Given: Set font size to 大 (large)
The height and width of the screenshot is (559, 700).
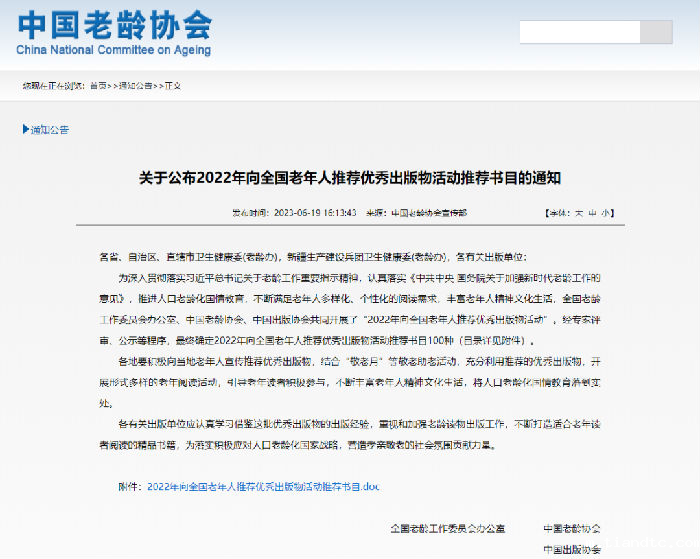Looking at the screenshot, I should click(578, 213).
